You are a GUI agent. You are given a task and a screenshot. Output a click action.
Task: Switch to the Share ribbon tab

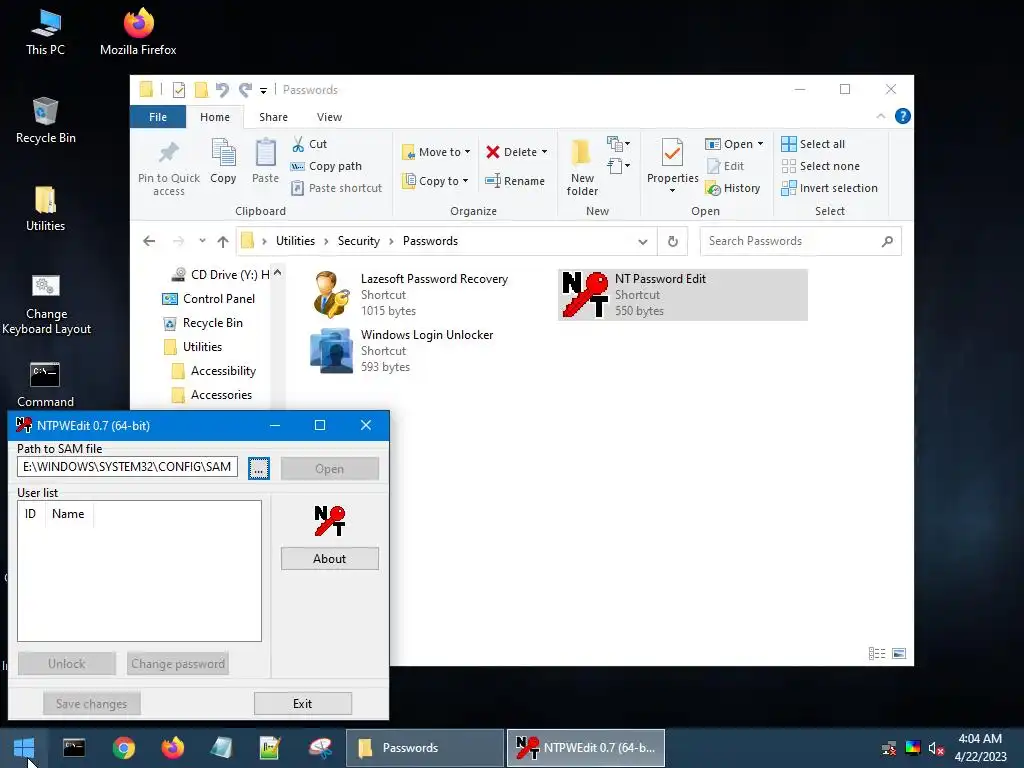[x=273, y=117]
